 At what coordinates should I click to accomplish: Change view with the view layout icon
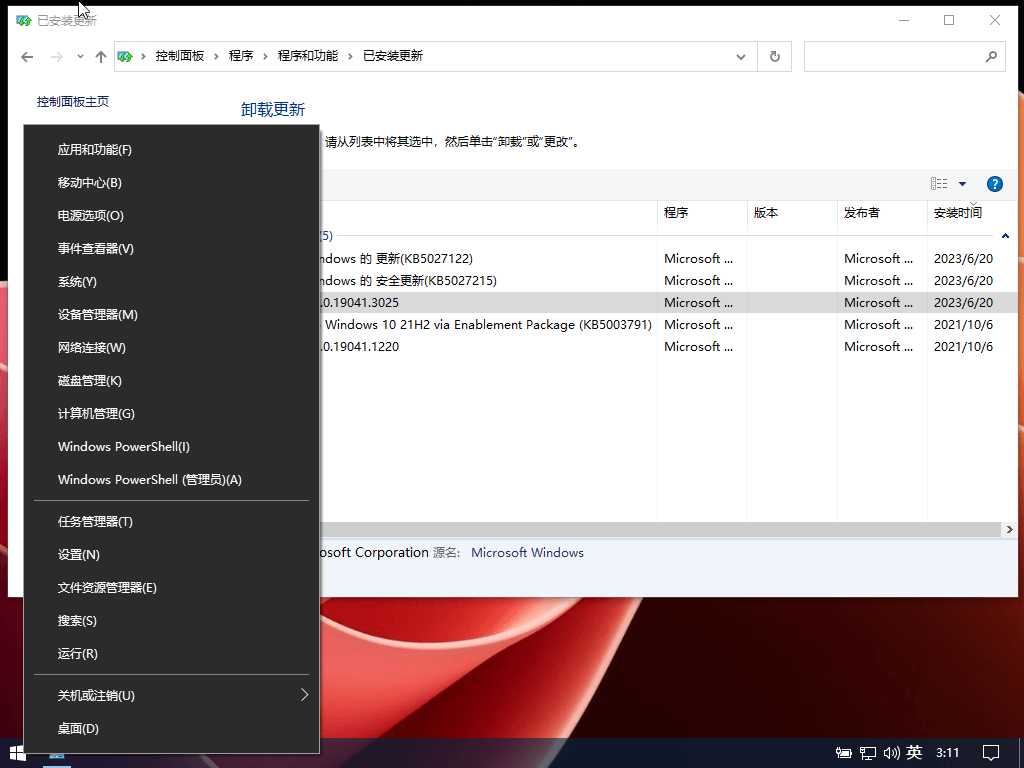pyautogui.click(x=939, y=184)
